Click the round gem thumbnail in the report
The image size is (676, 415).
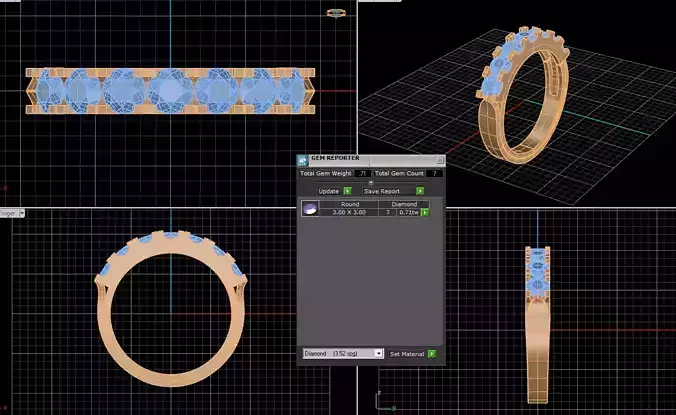pos(310,209)
